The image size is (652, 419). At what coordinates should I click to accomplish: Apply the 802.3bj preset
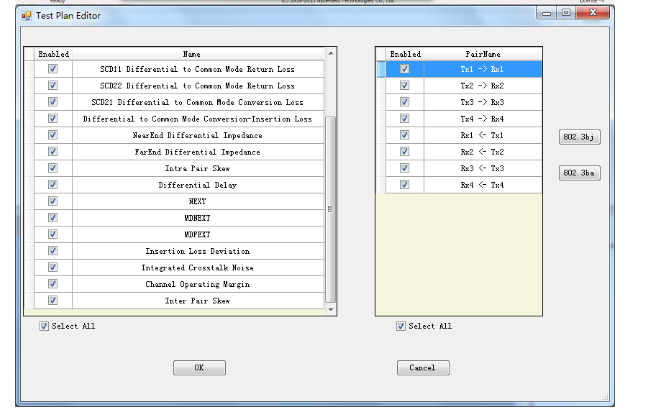579,137
